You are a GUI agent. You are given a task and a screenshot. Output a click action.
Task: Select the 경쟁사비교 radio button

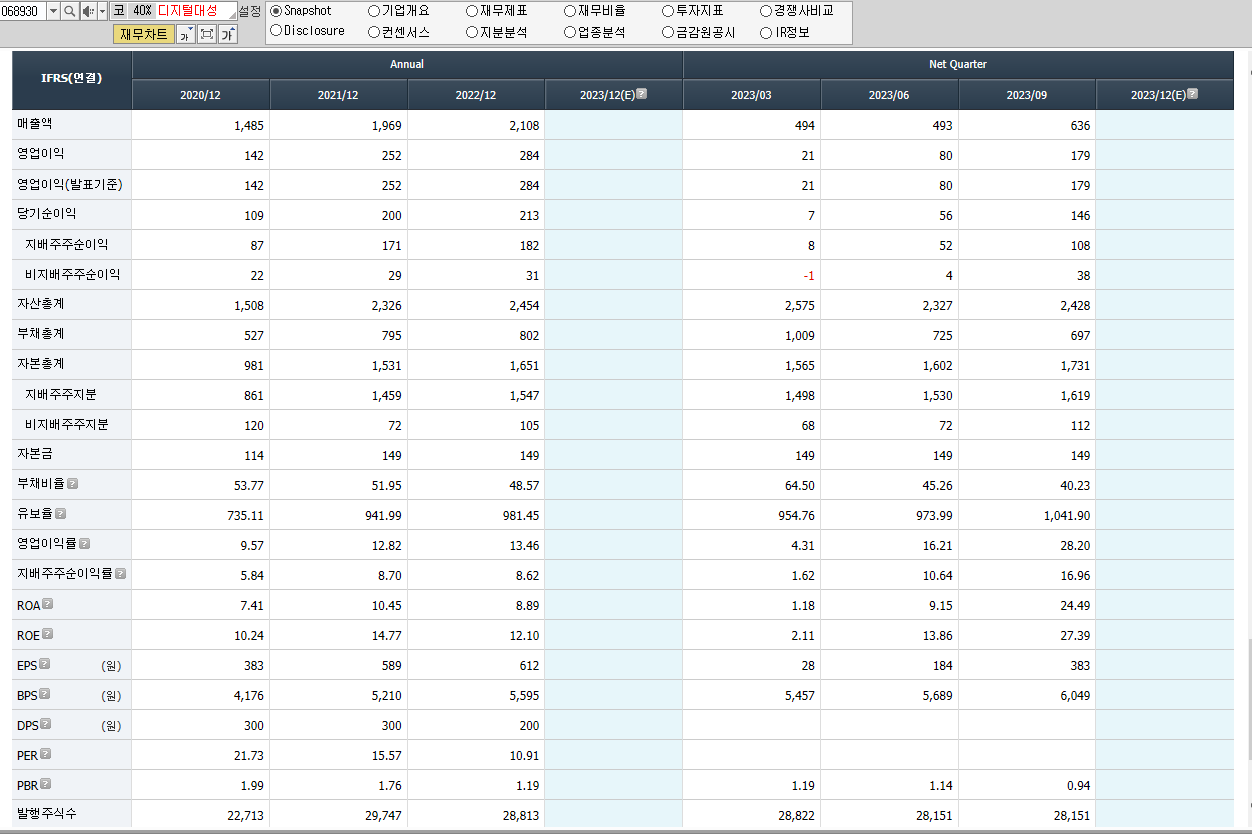766,11
